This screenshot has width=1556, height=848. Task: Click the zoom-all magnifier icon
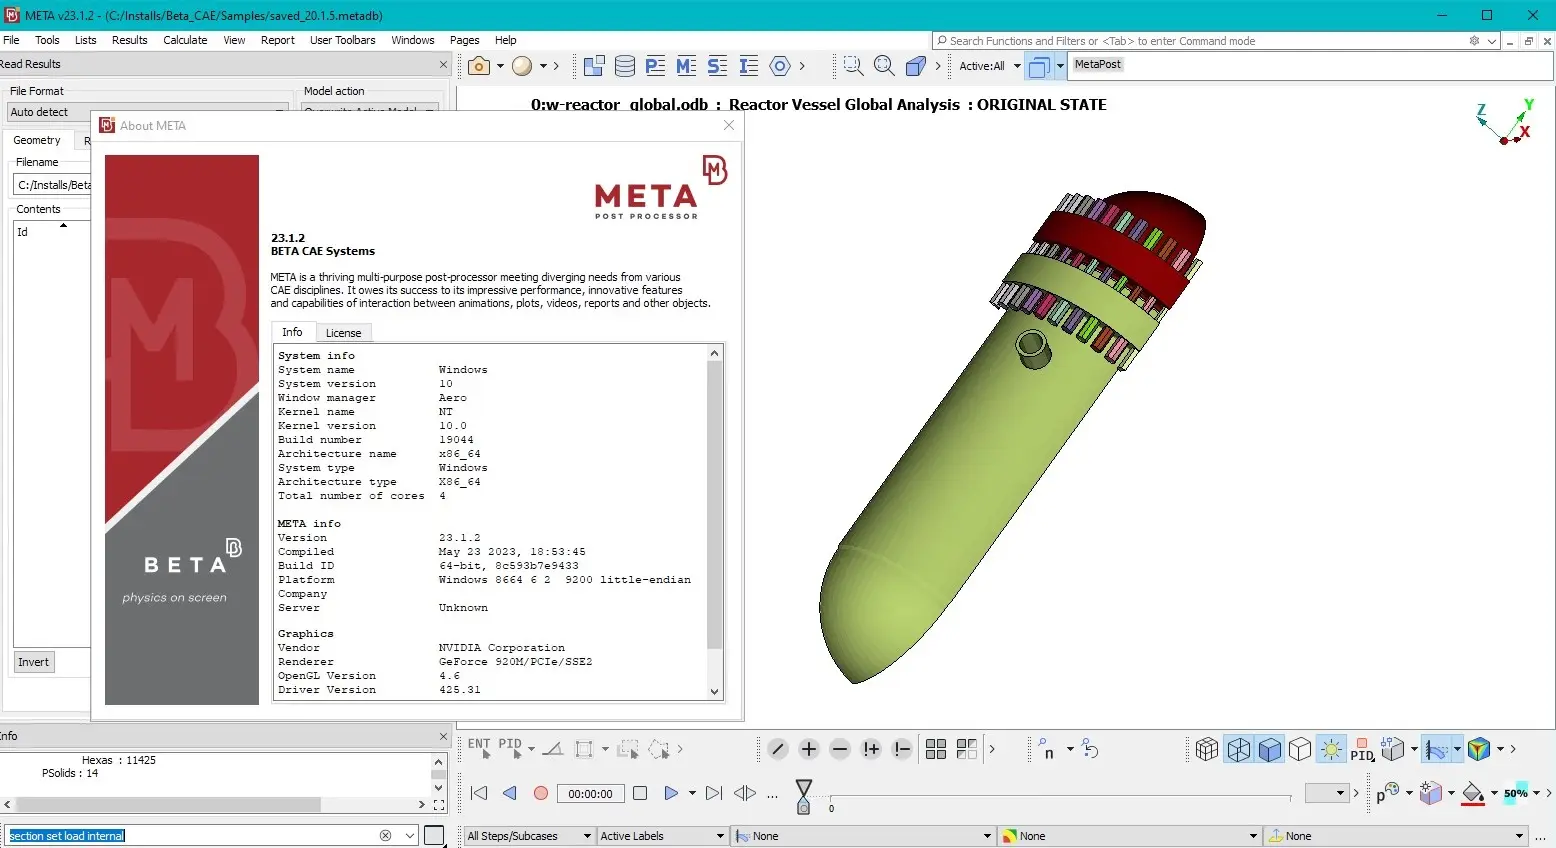[884, 66]
